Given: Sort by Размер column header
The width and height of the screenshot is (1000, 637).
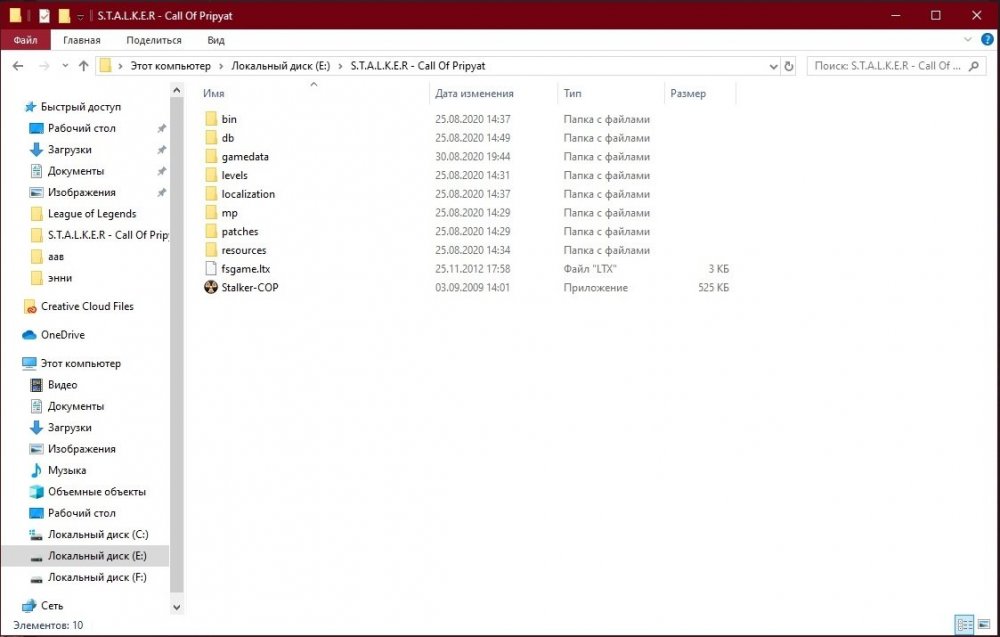Looking at the screenshot, I should (x=688, y=93).
